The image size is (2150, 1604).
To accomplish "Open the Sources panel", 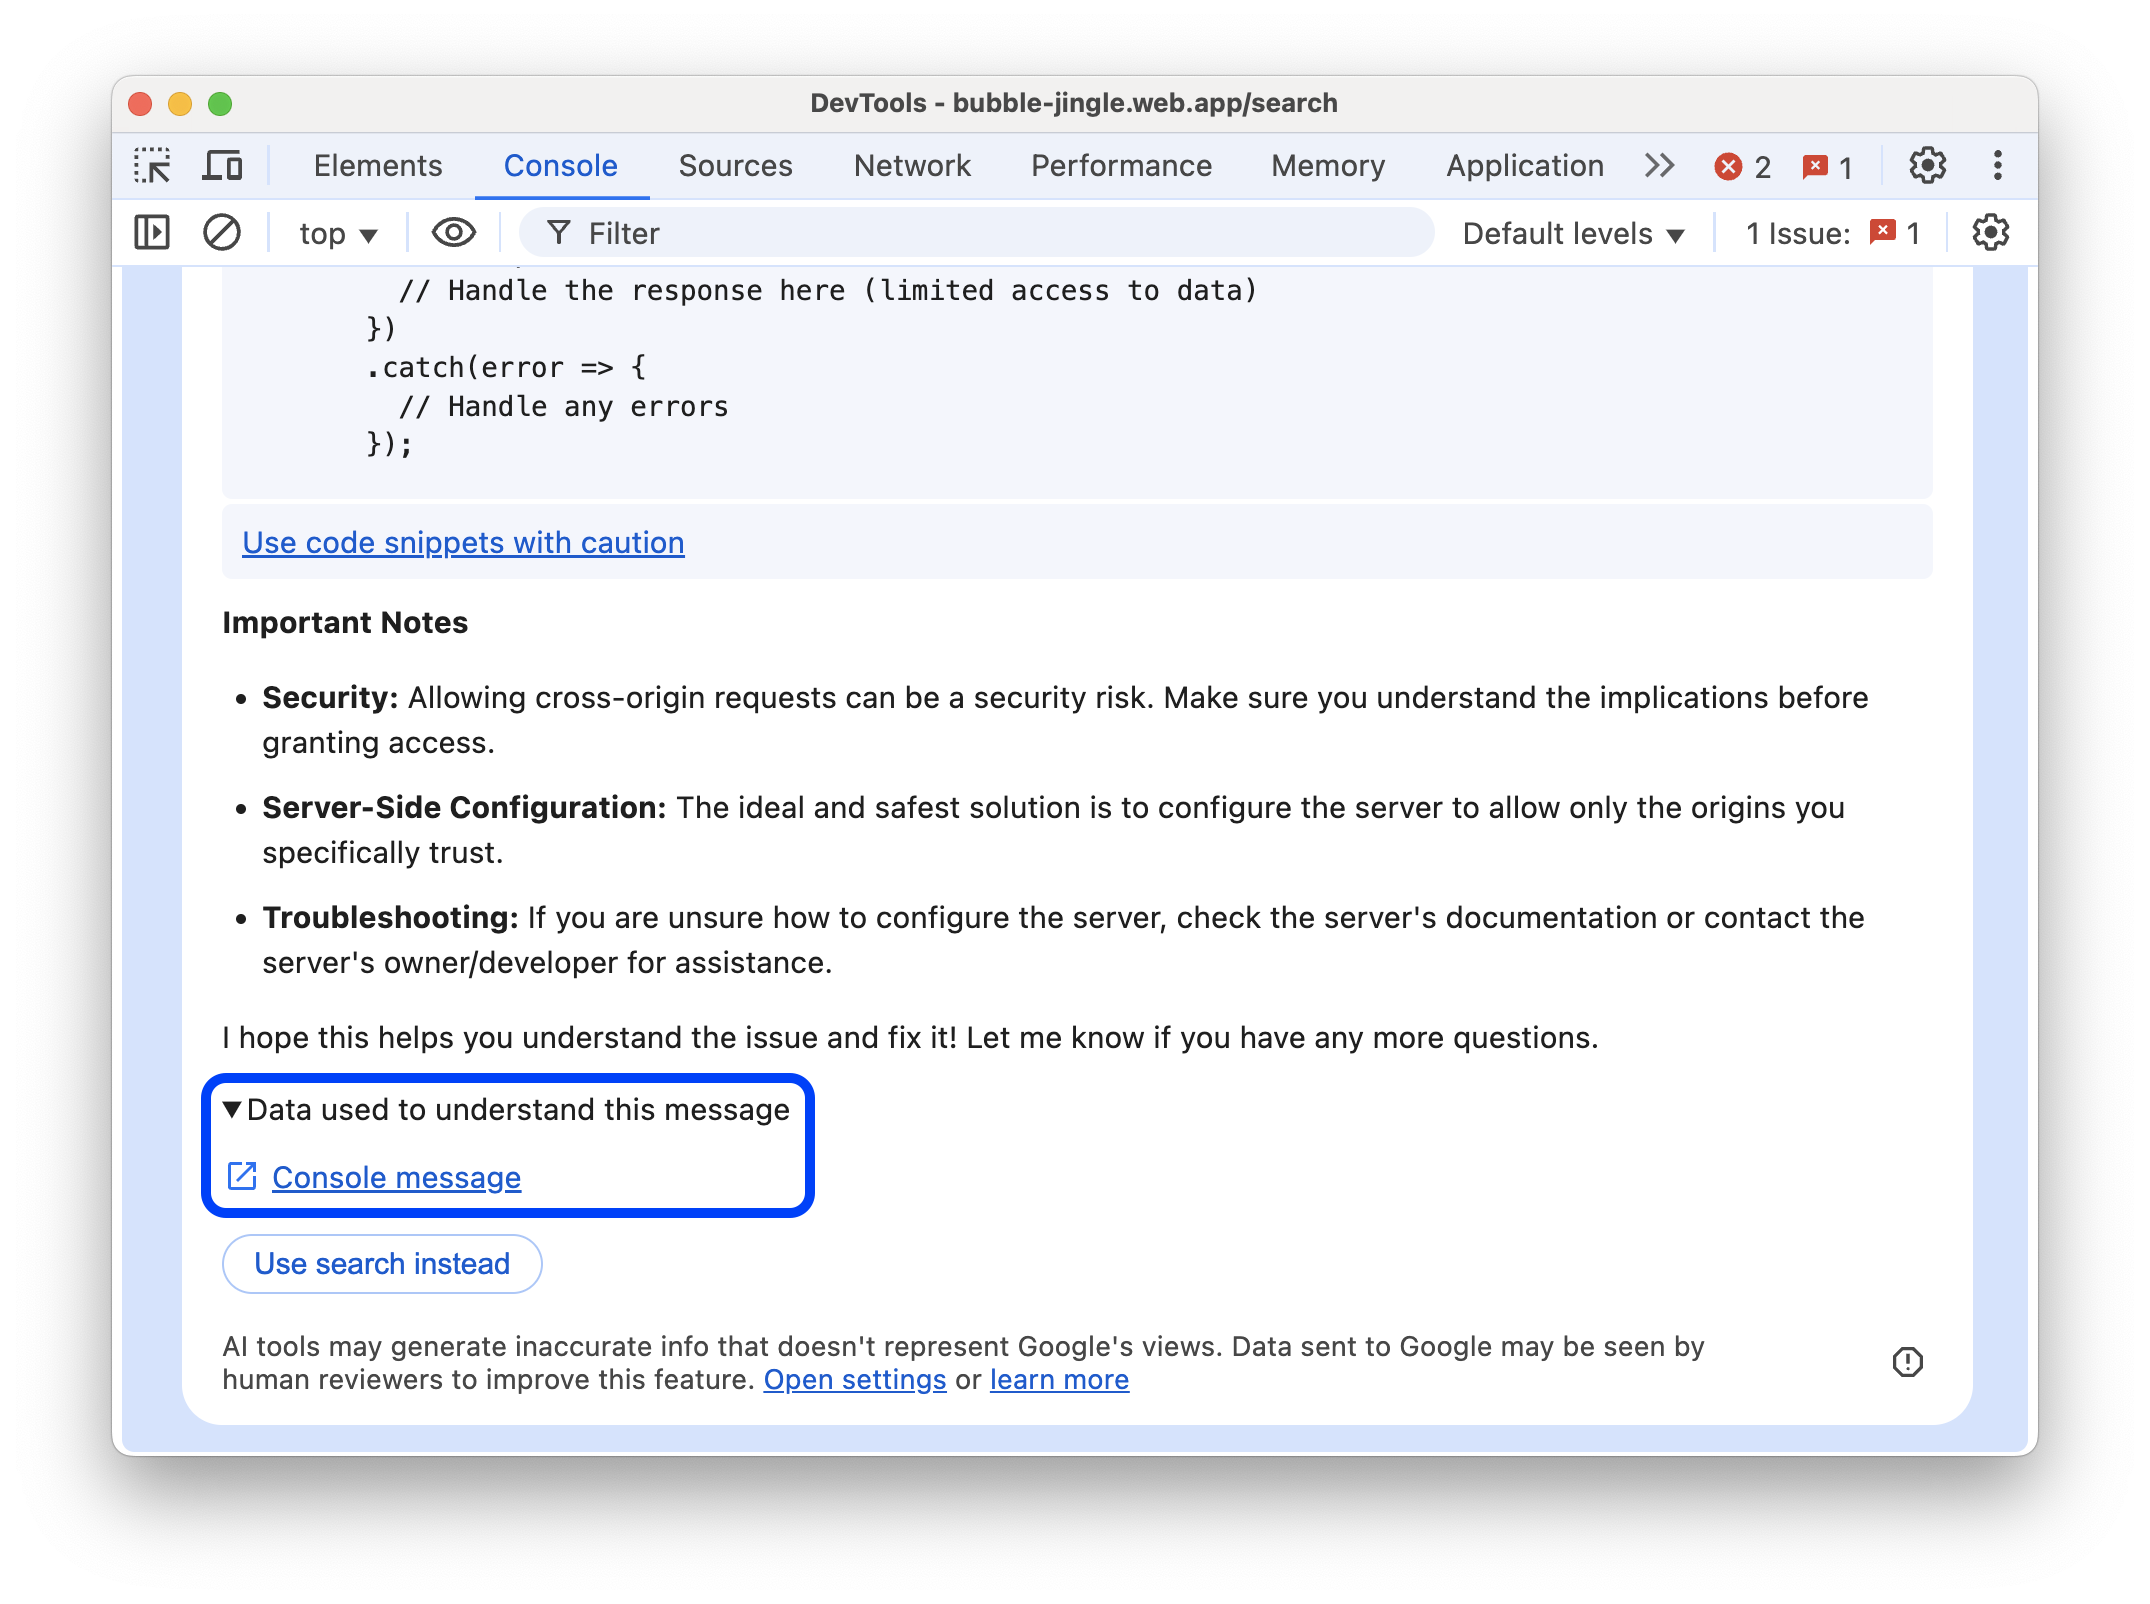I will coord(736,165).
